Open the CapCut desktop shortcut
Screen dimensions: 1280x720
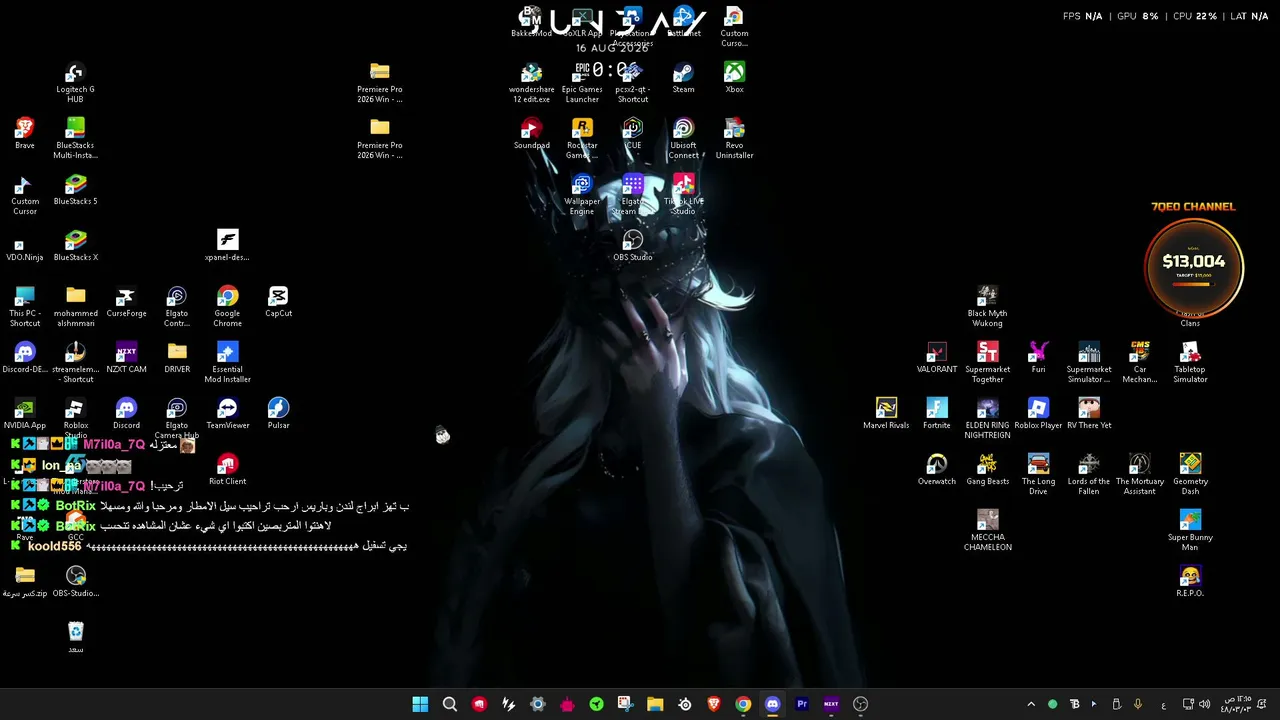pos(278,302)
